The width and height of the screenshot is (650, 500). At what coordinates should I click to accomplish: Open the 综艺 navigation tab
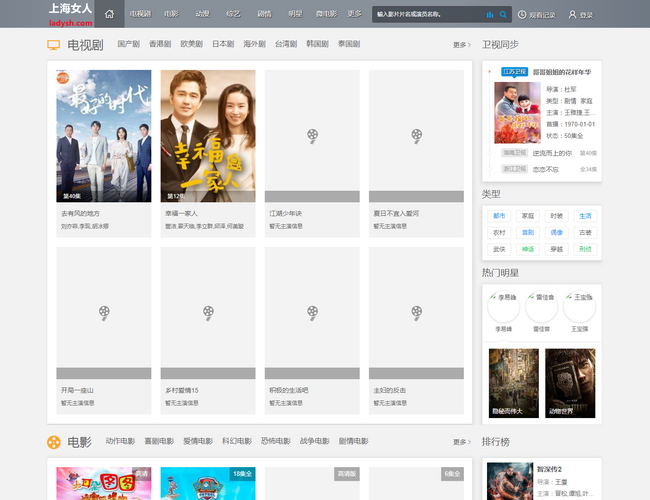pyautogui.click(x=233, y=15)
